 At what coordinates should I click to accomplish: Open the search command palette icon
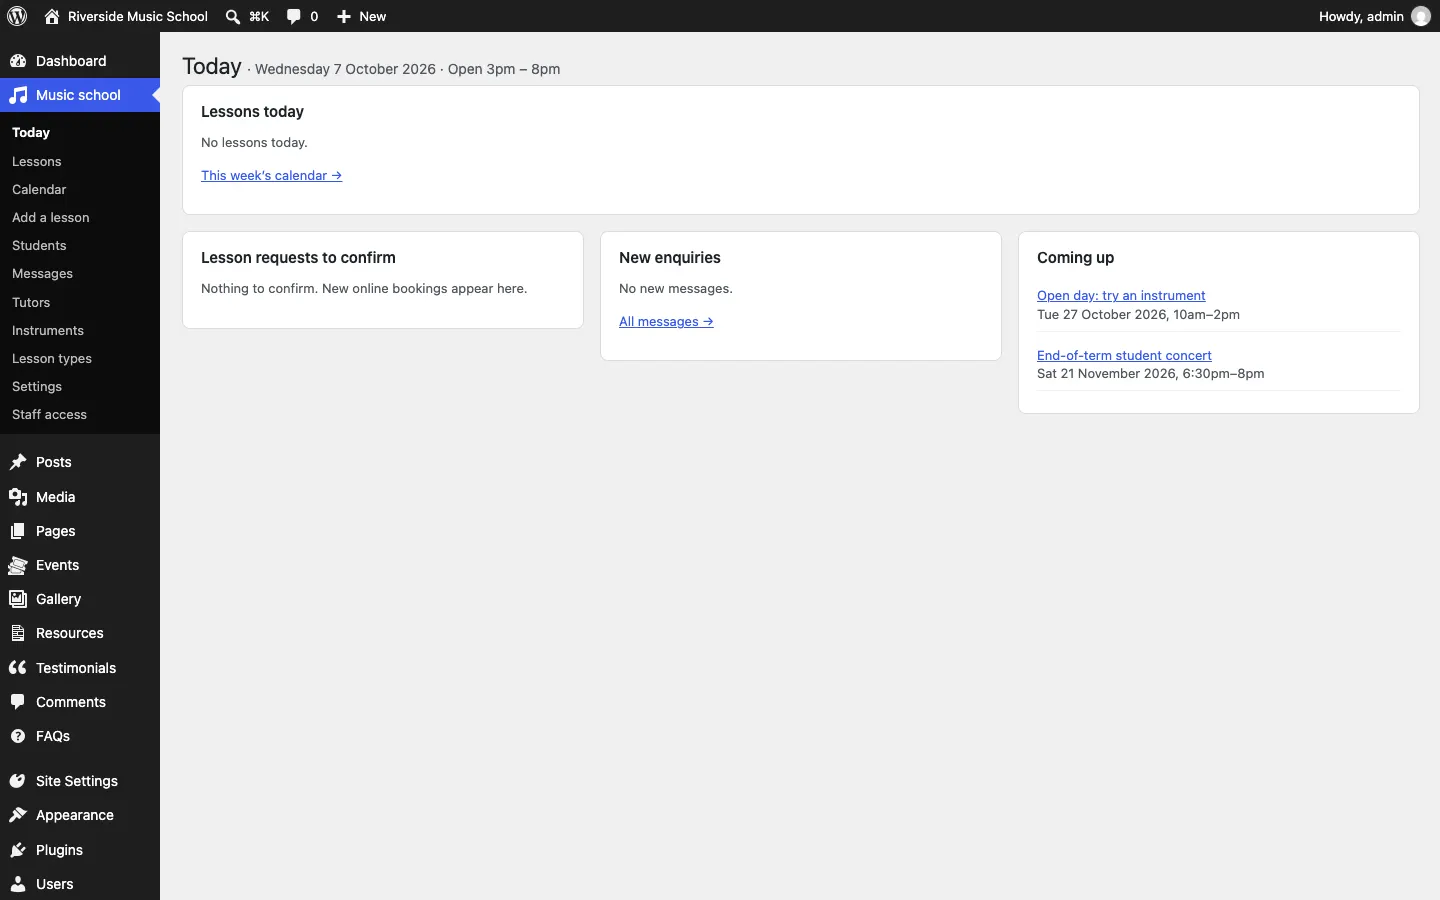click(x=233, y=16)
